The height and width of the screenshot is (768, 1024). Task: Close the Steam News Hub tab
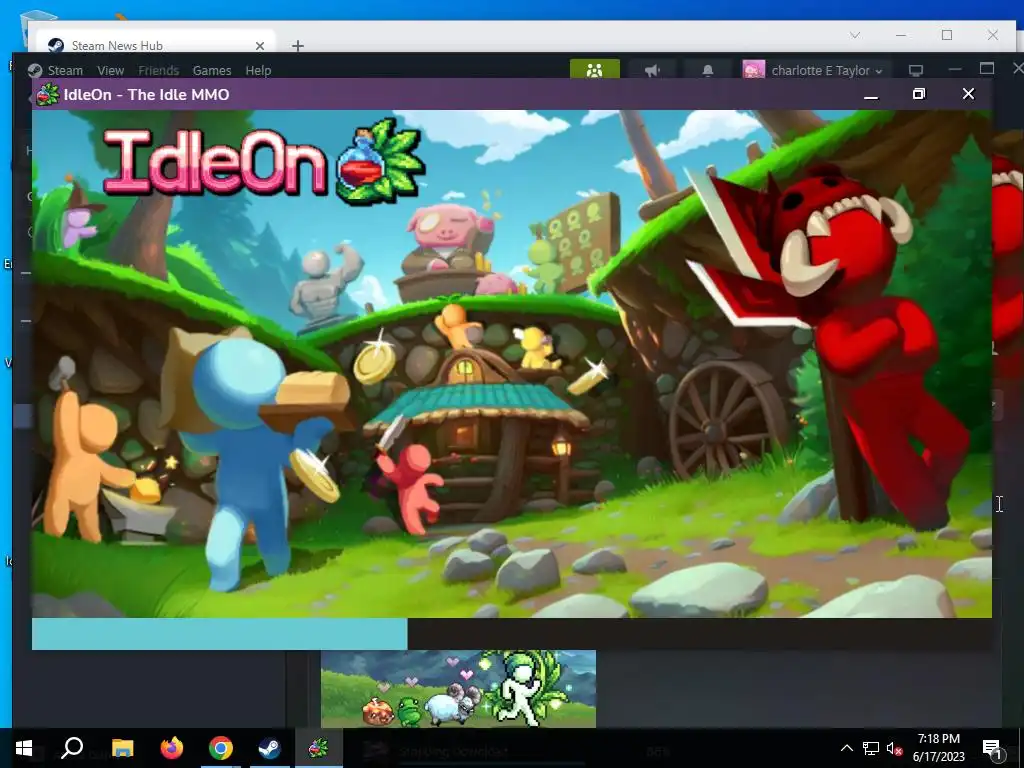coord(260,46)
